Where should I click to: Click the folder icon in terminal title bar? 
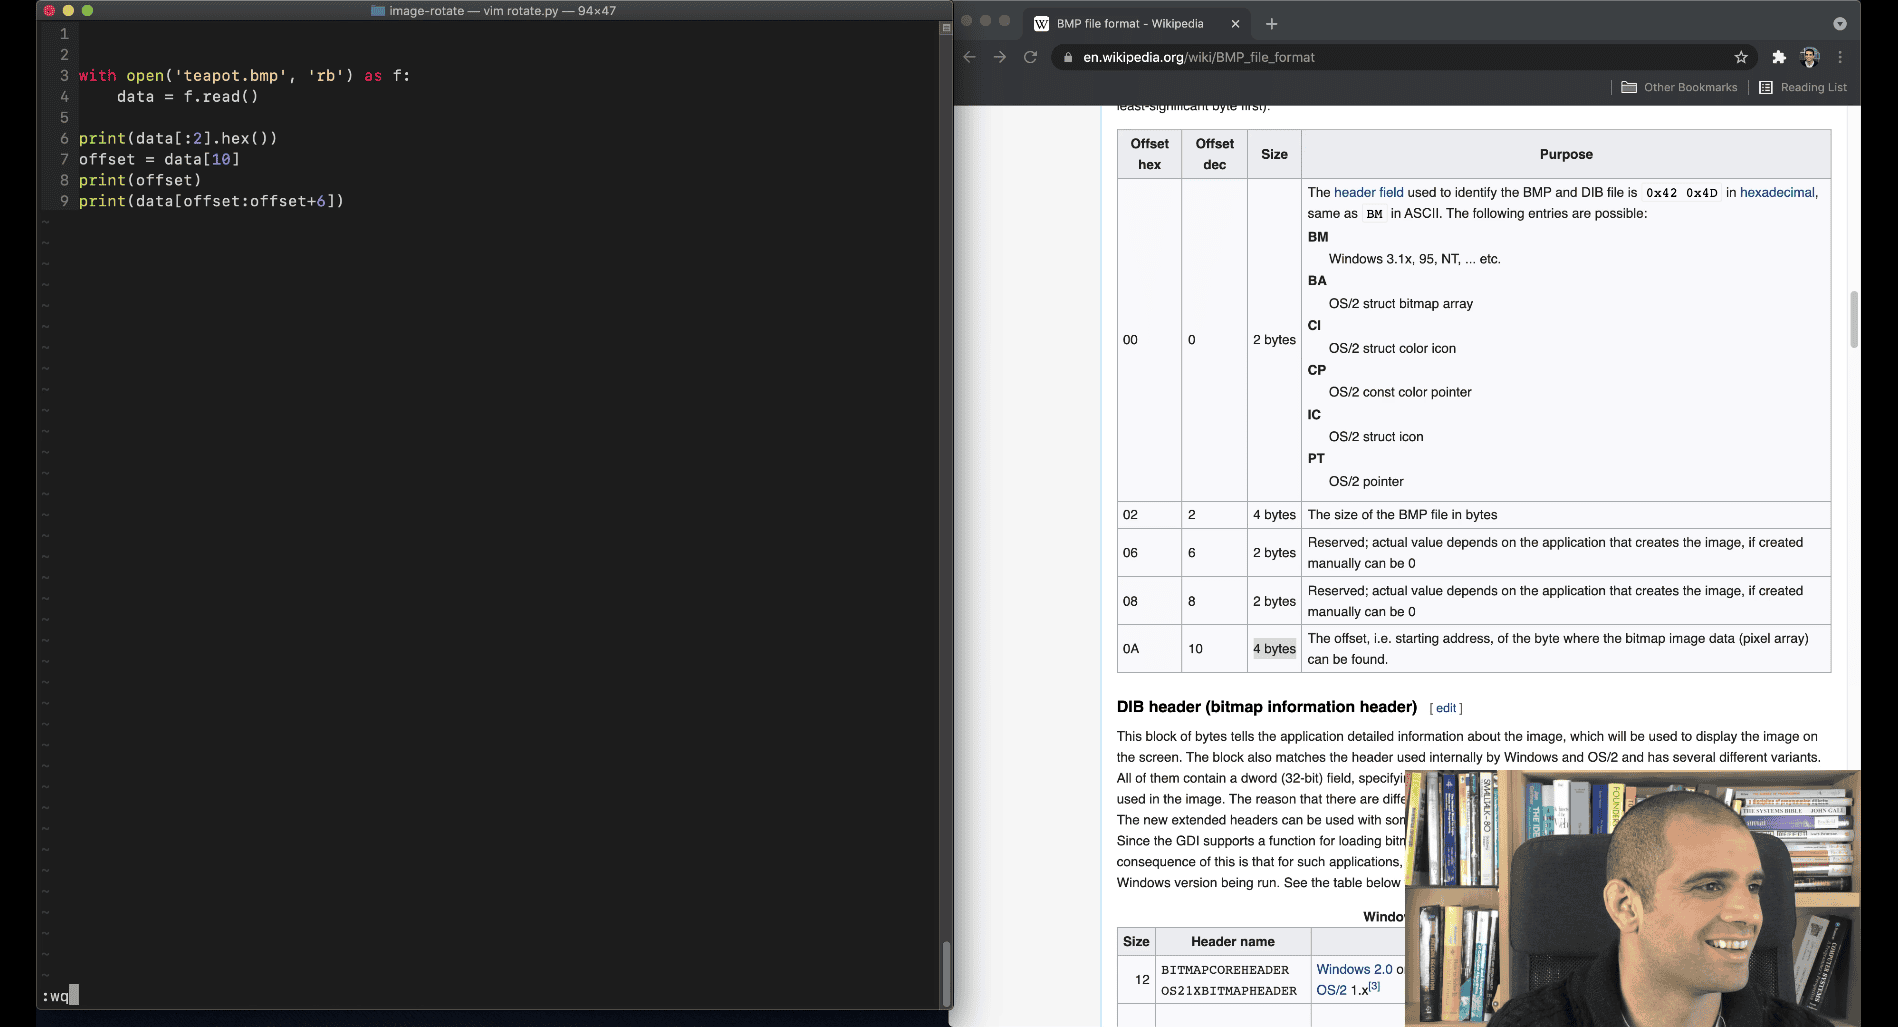pos(378,11)
